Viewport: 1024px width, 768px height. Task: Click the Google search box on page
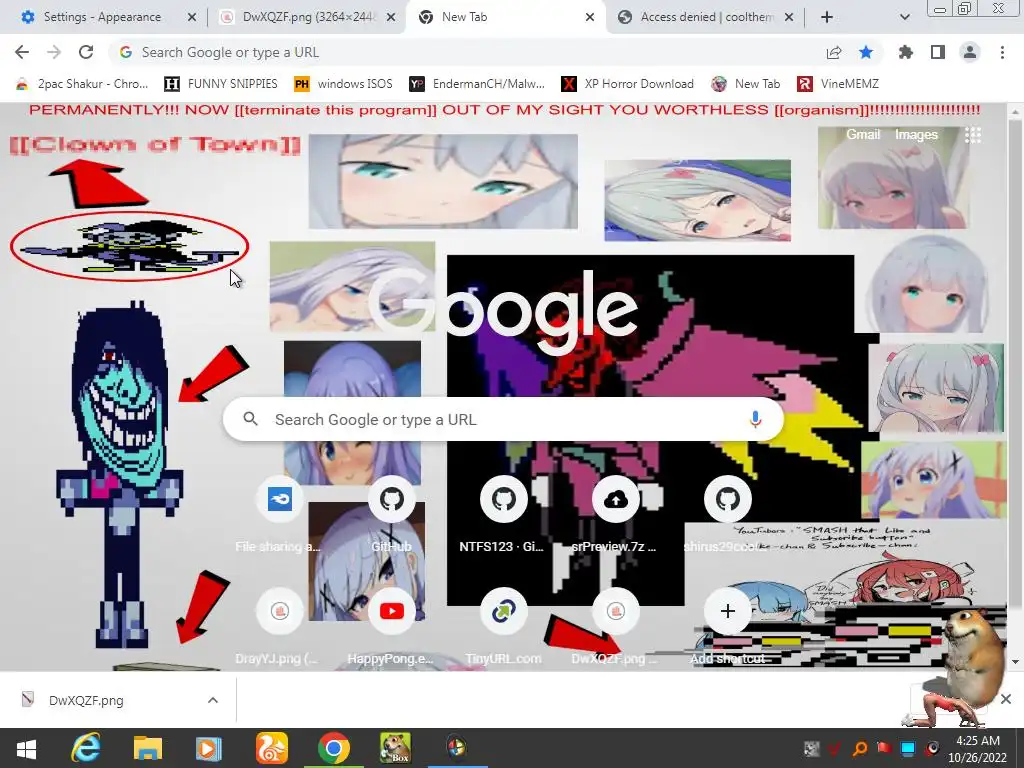point(503,419)
